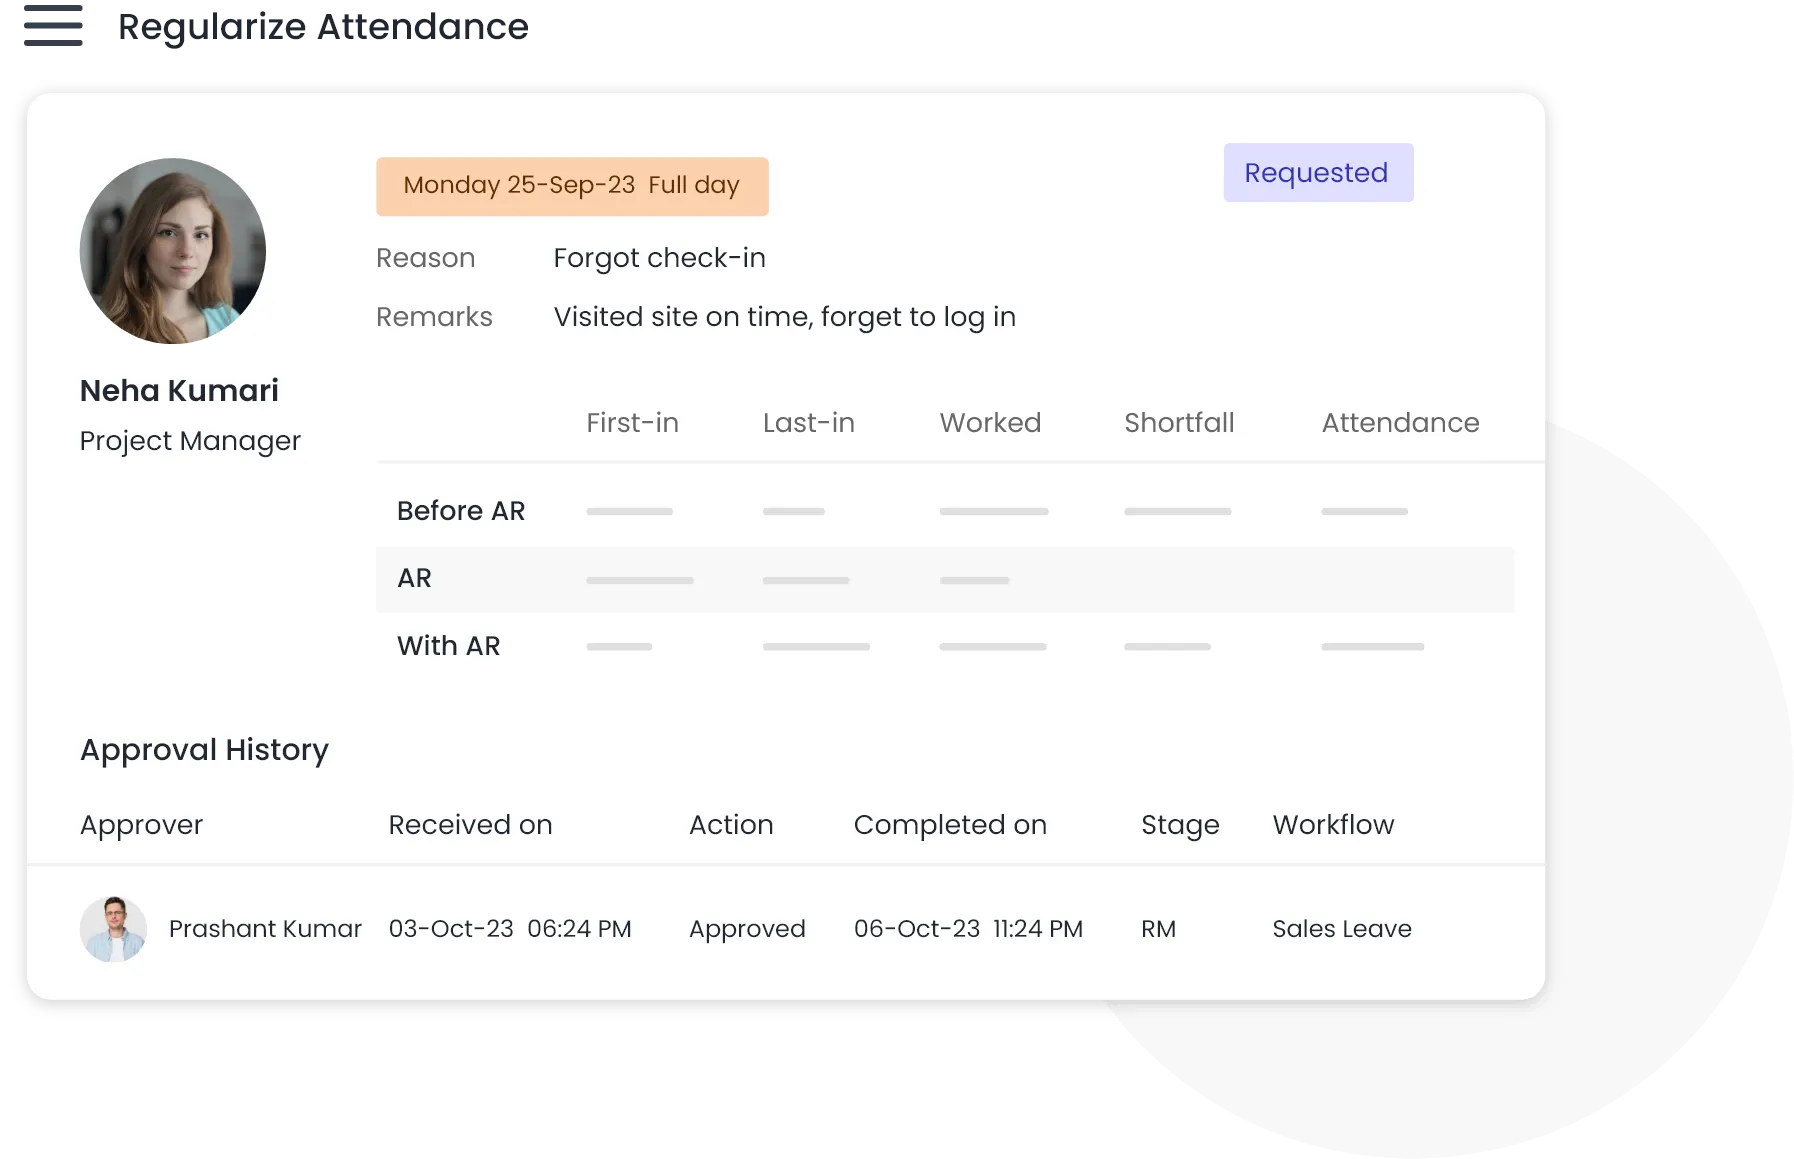Click the Prashant Kumar approver name
Screen dimensions: 1794x1159
click(265, 929)
